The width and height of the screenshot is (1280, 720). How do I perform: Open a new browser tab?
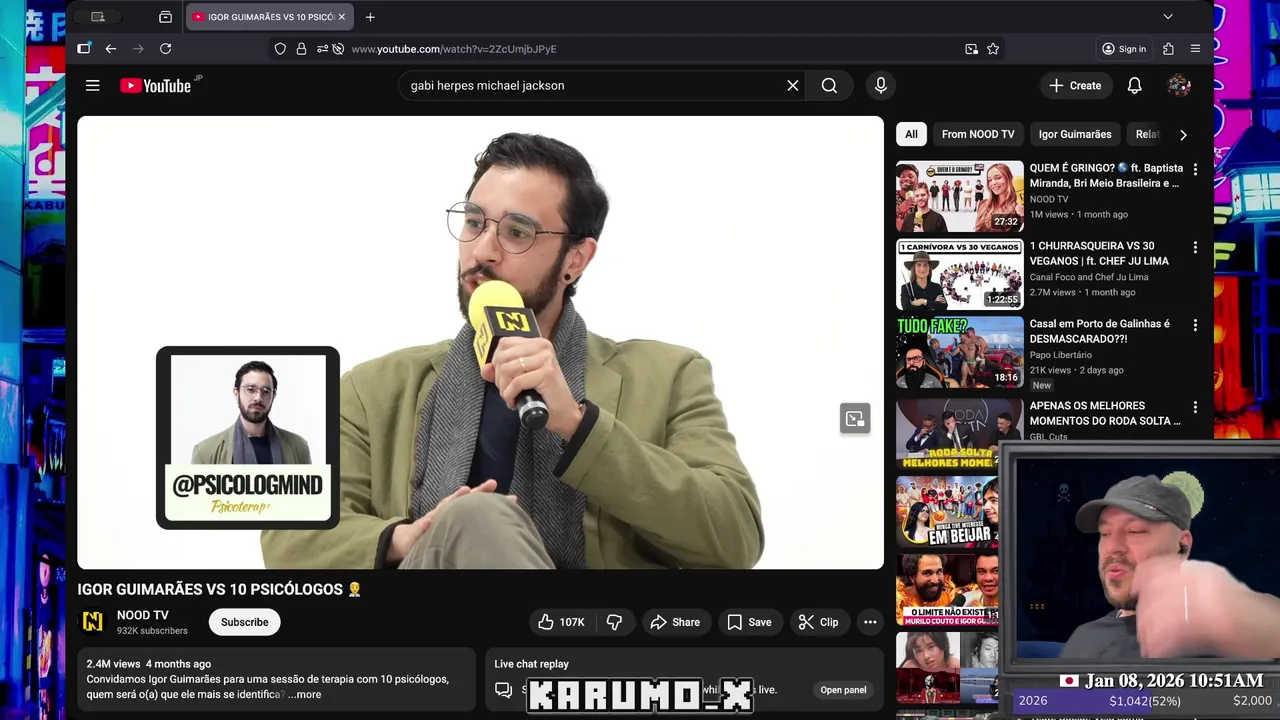pos(370,17)
